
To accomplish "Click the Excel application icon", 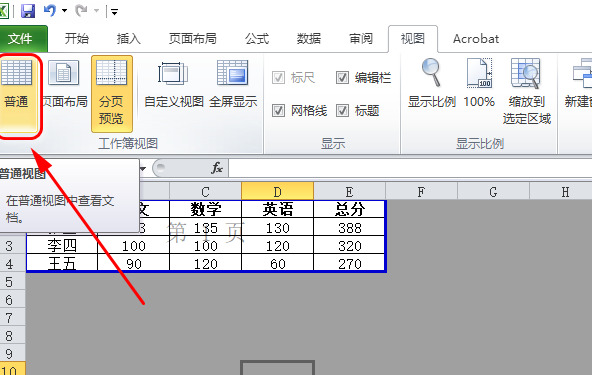I will click(4, 11).
